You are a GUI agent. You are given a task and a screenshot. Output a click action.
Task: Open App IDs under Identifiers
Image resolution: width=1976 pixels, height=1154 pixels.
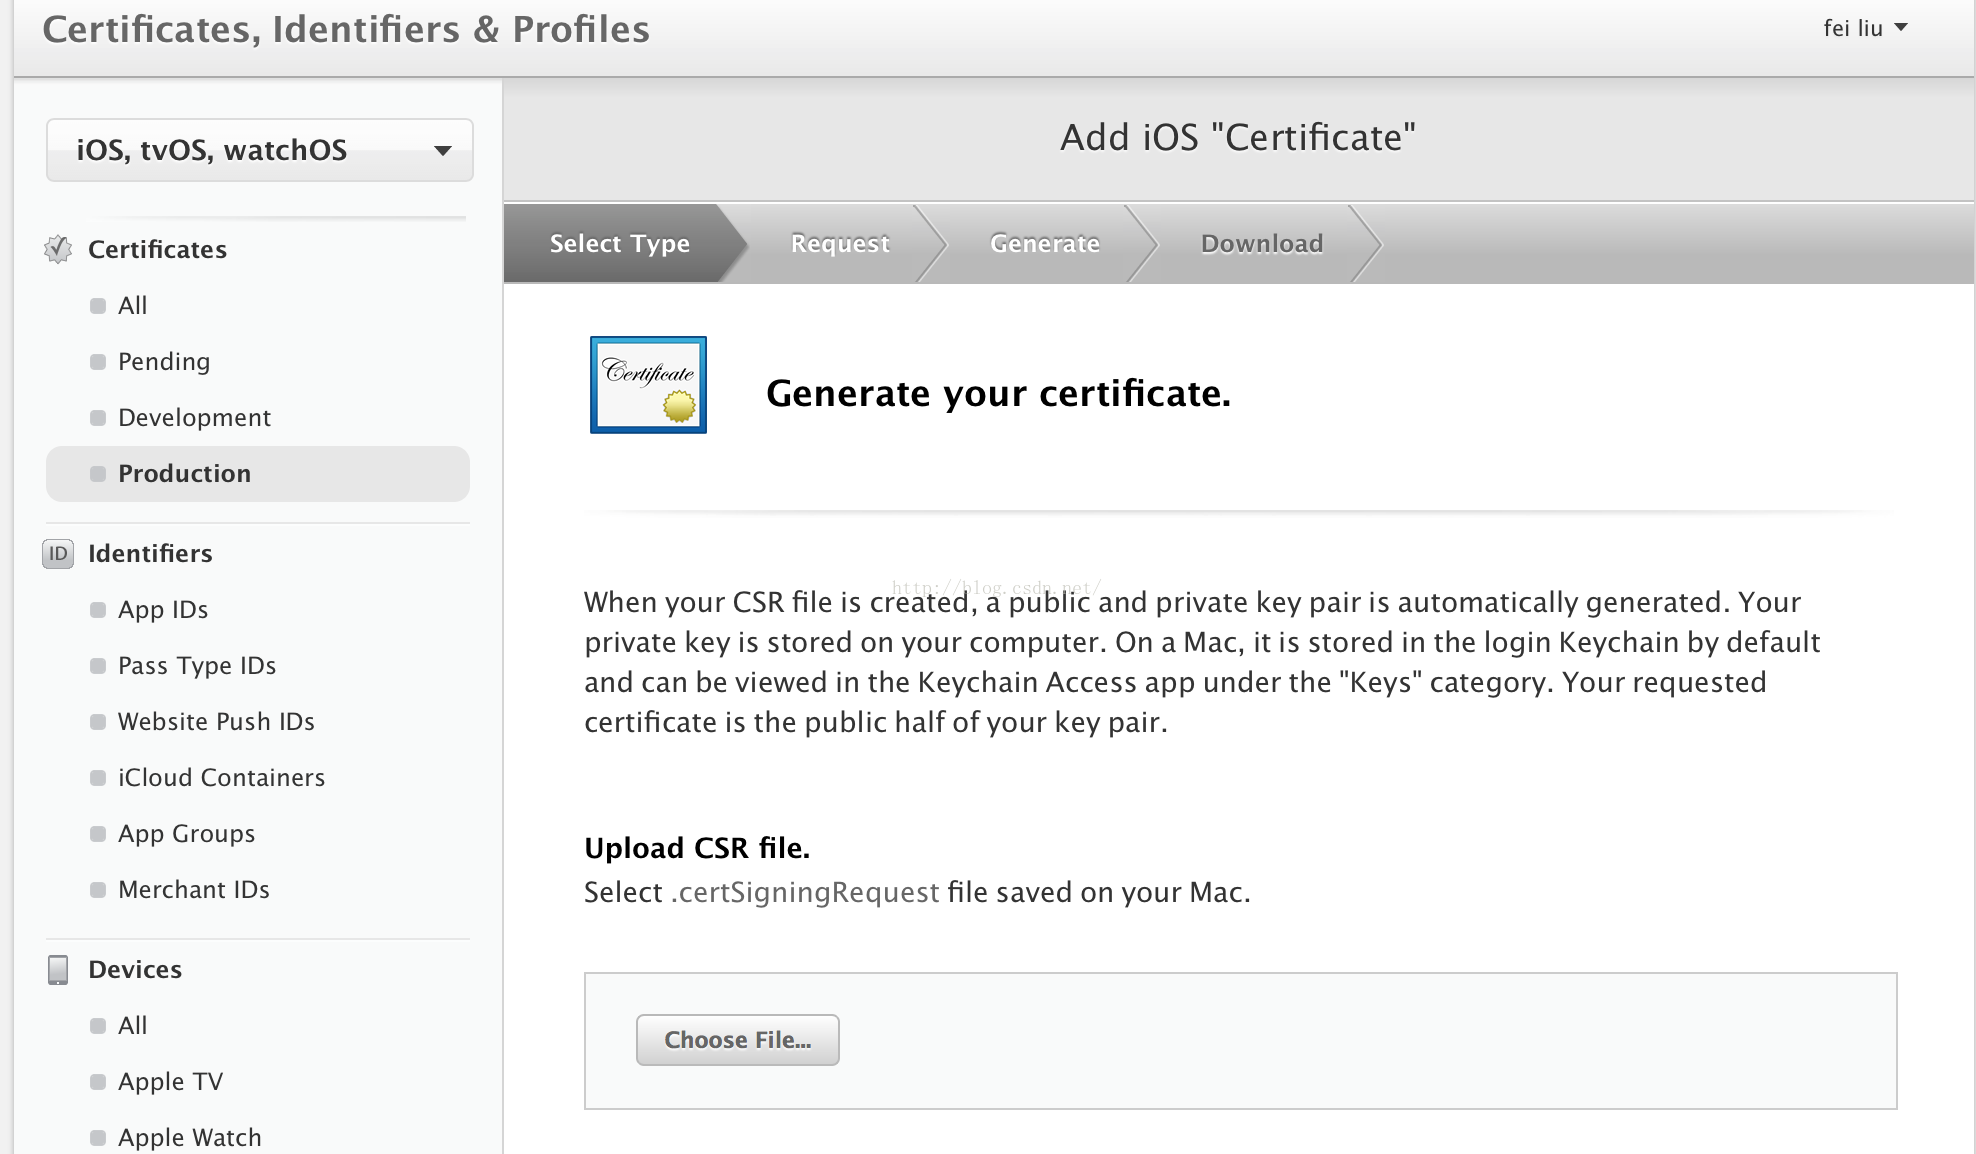163,609
